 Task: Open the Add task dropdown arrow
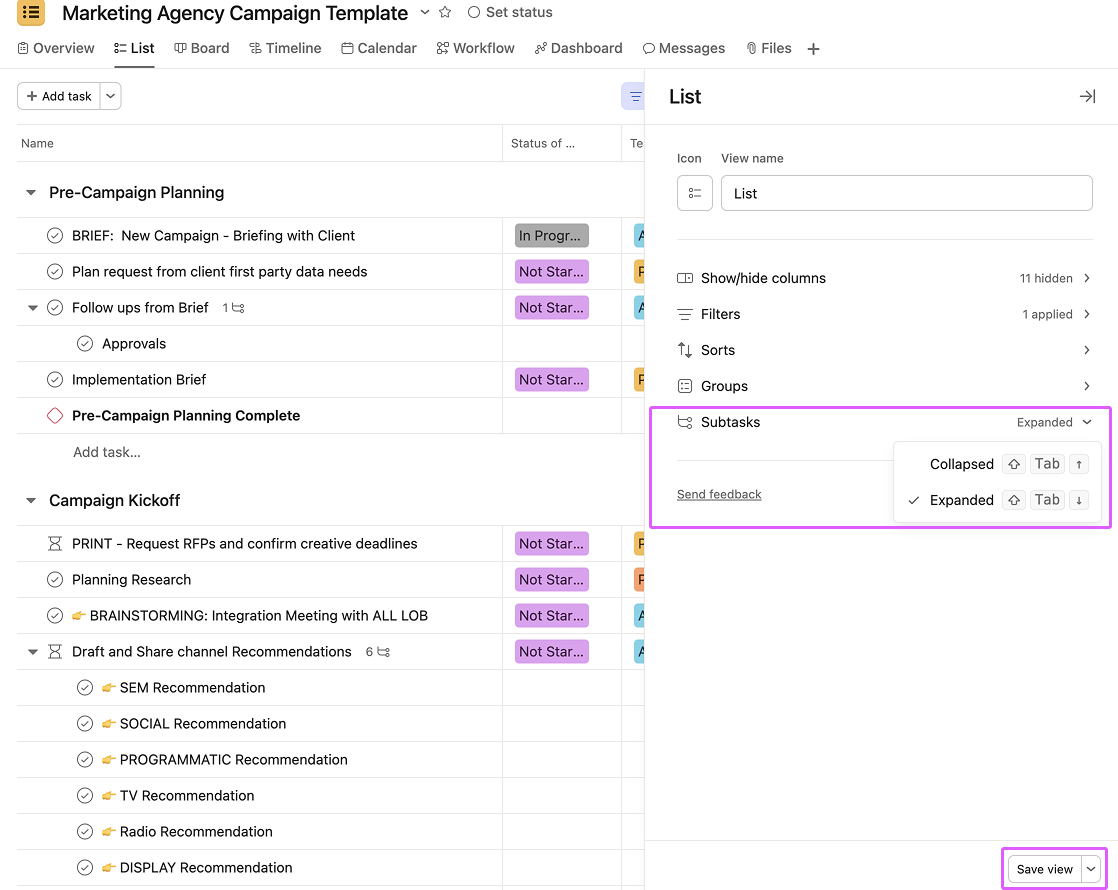(x=110, y=96)
